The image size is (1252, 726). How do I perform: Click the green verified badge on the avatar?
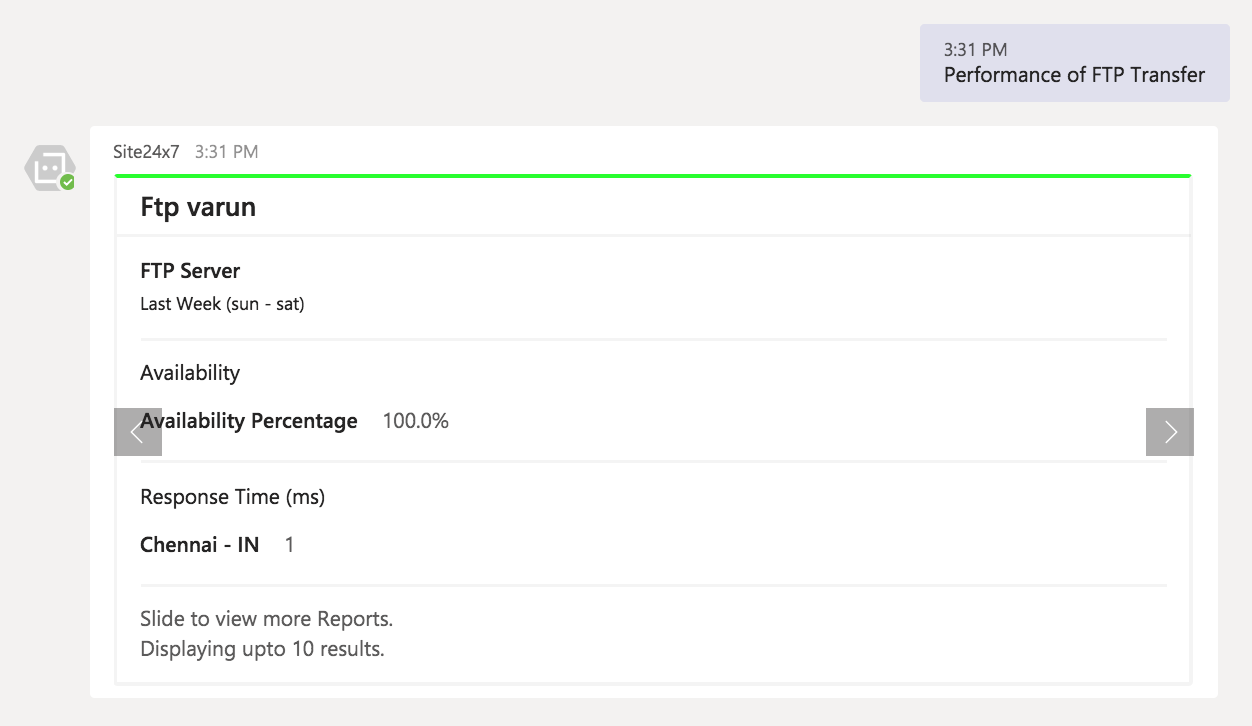click(x=67, y=182)
